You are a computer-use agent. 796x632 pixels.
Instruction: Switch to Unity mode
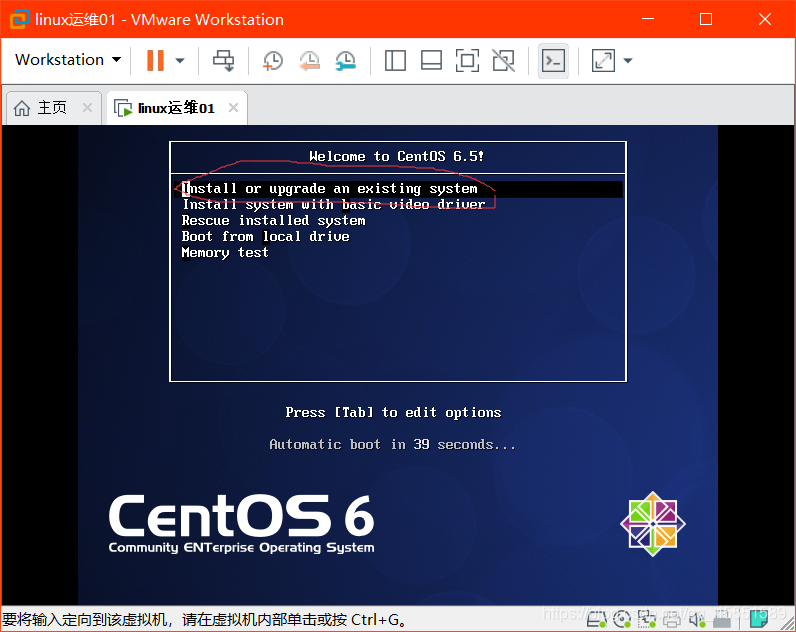click(x=503, y=60)
